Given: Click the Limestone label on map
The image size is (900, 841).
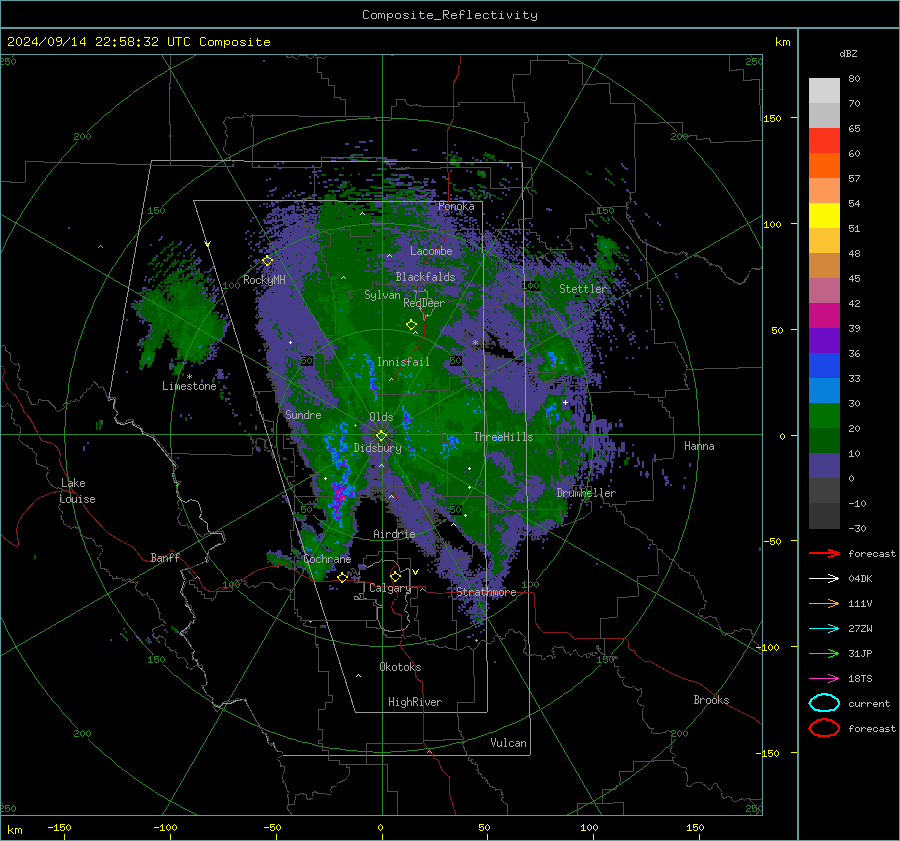Looking at the screenshot, I should tap(189, 386).
